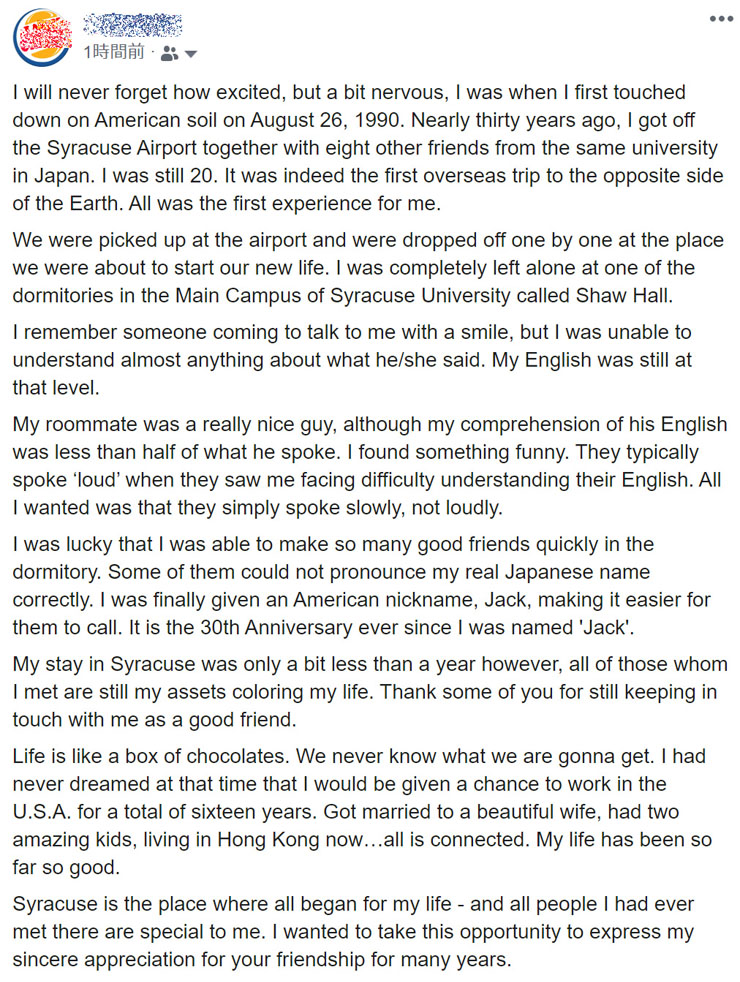Click the friends audience icon
Screen dimensions: 740x982
(x=168, y=54)
